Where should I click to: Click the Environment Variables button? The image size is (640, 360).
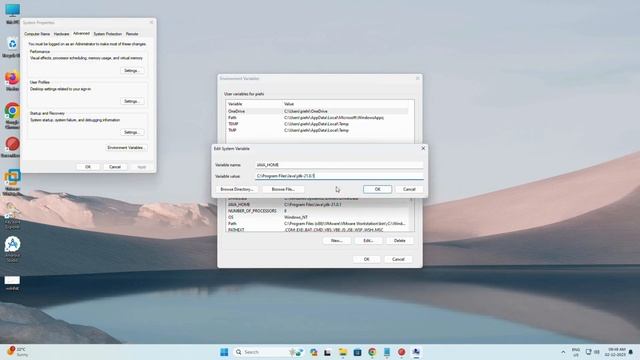click(125, 148)
